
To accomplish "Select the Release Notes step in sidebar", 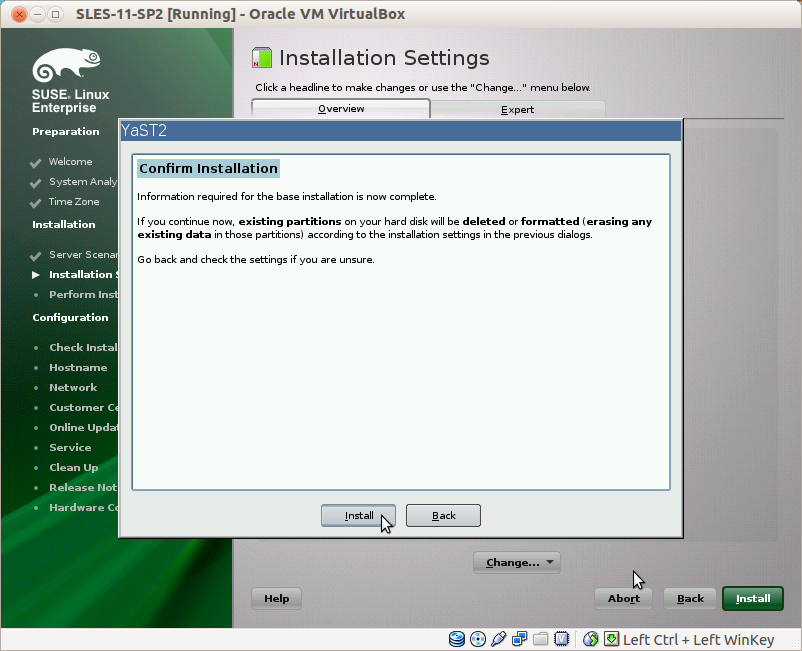I will pos(83,487).
